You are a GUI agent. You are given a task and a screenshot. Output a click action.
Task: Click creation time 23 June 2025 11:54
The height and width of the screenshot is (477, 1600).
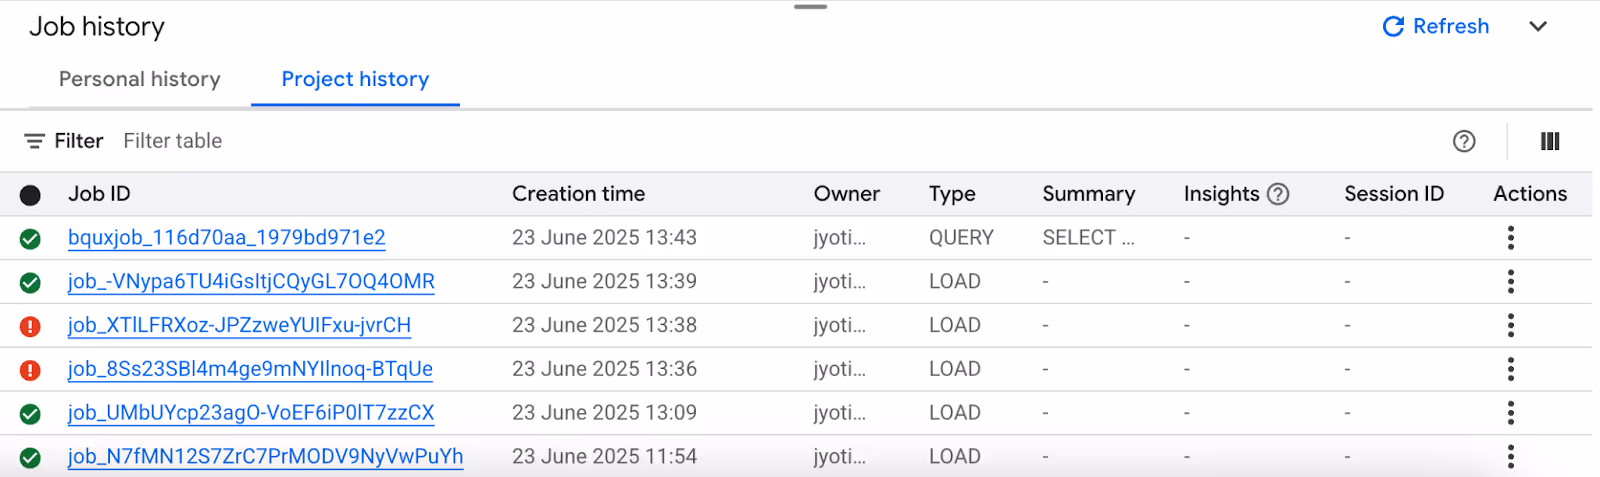tap(604, 457)
